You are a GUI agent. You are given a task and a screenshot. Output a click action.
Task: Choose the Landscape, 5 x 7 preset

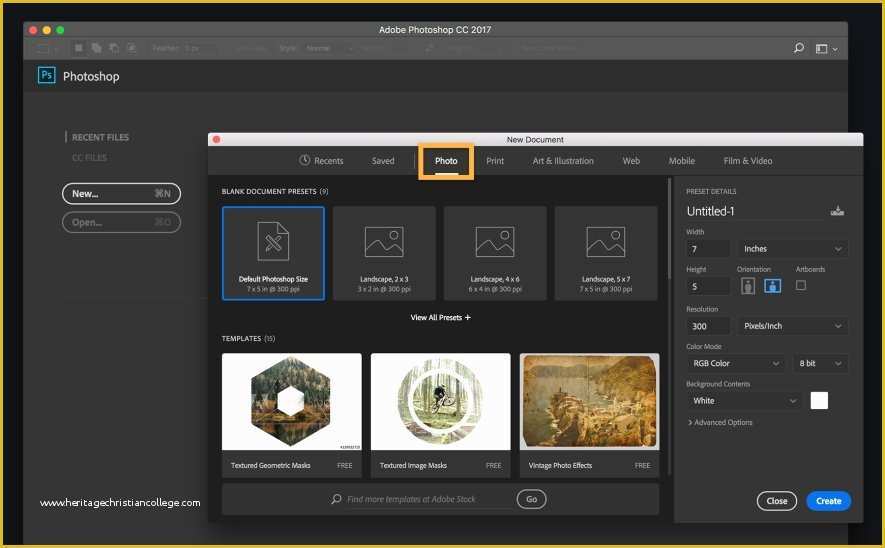(x=606, y=253)
